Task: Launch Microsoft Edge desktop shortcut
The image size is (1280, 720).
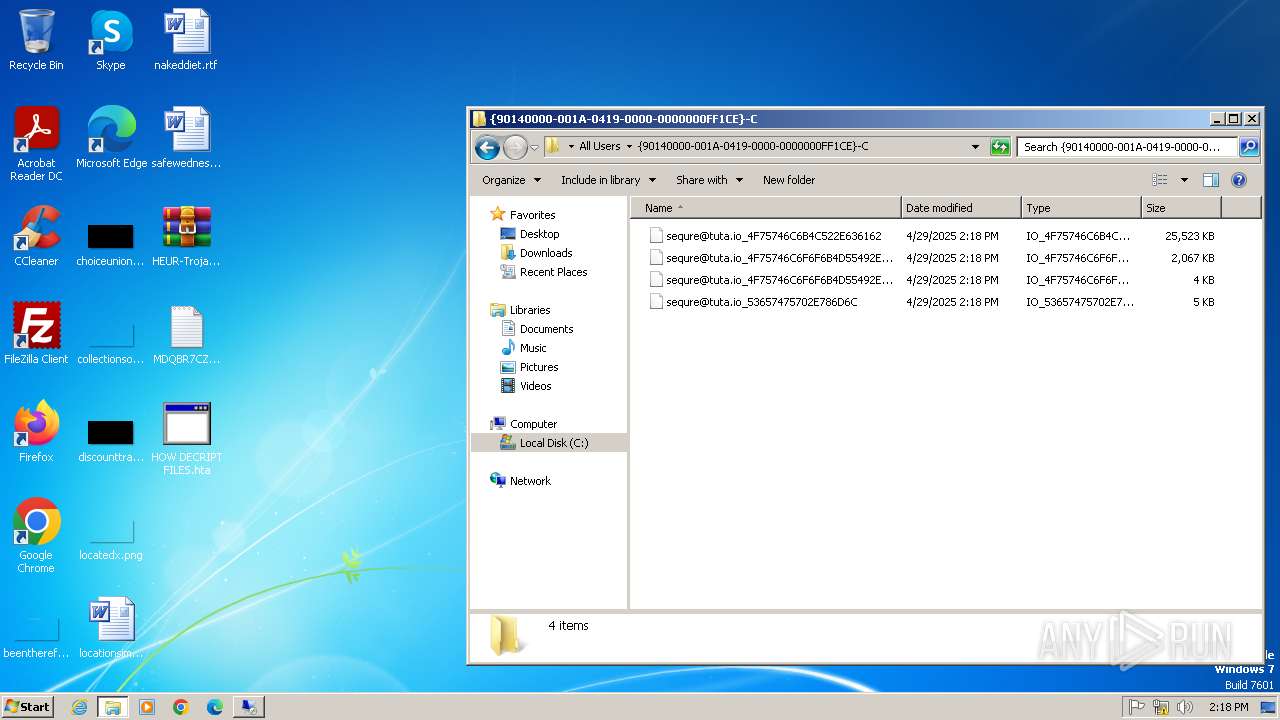Action: point(111,138)
